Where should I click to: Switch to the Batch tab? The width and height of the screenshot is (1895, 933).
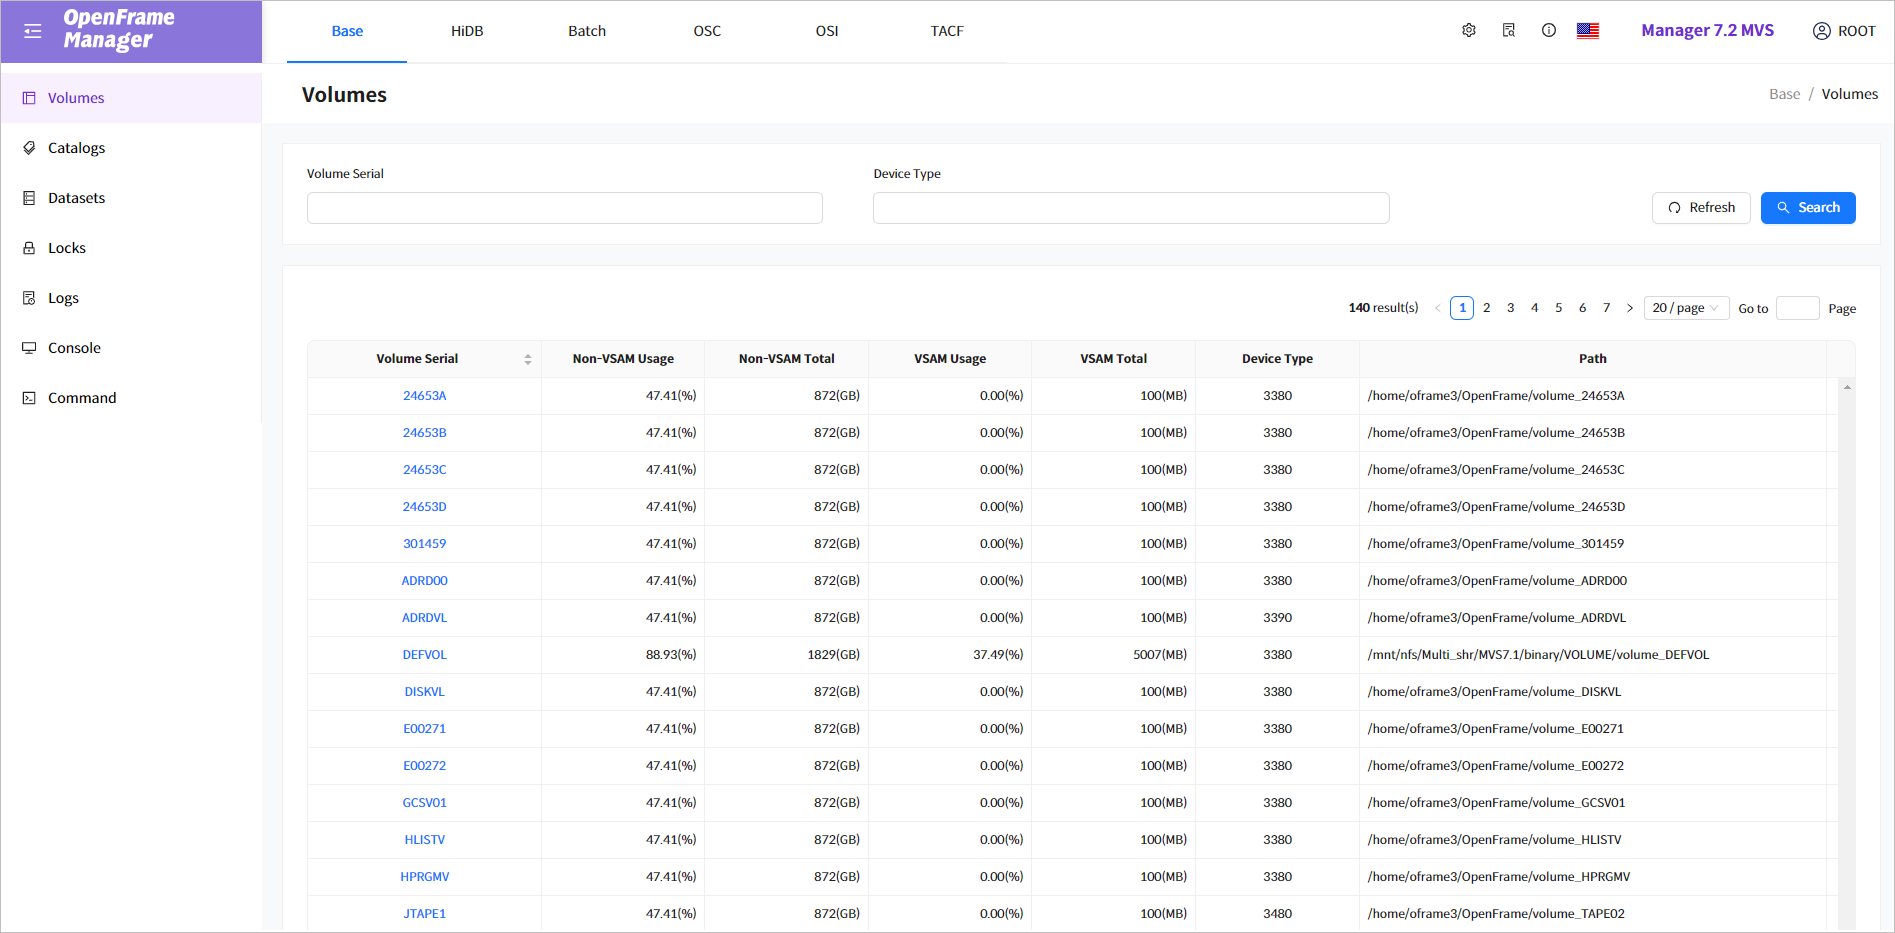coord(587,31)
